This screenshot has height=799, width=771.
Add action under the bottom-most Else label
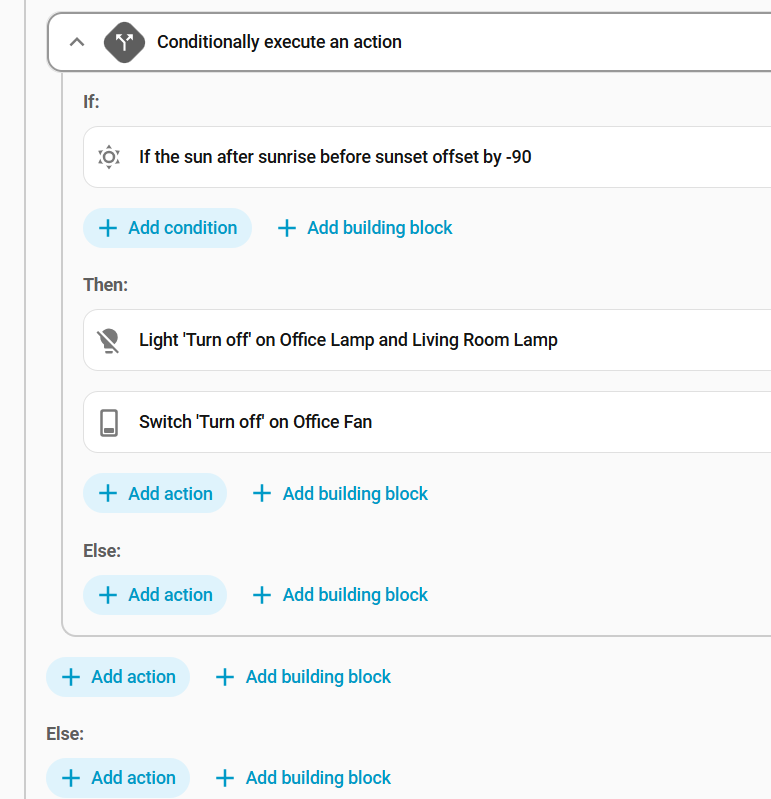pyautogui.click(x=118, y=778)
